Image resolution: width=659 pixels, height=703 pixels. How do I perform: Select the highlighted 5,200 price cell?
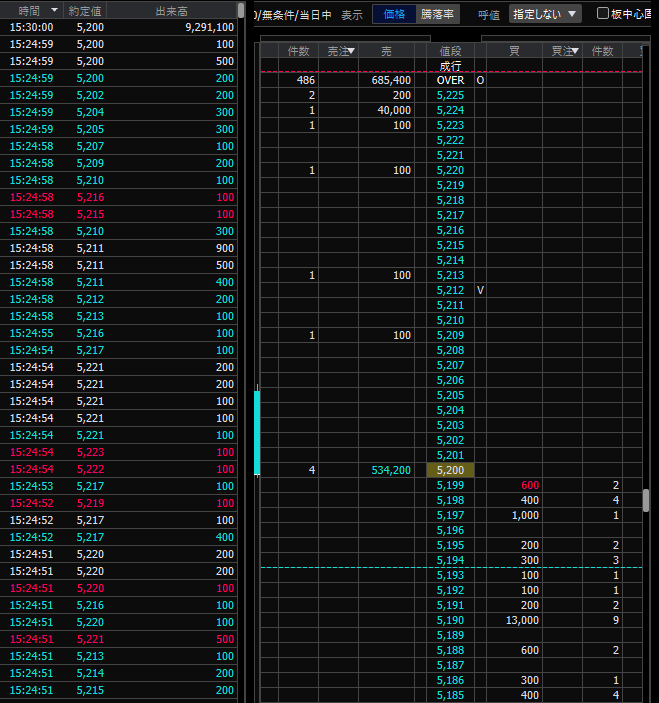[450, 470]
